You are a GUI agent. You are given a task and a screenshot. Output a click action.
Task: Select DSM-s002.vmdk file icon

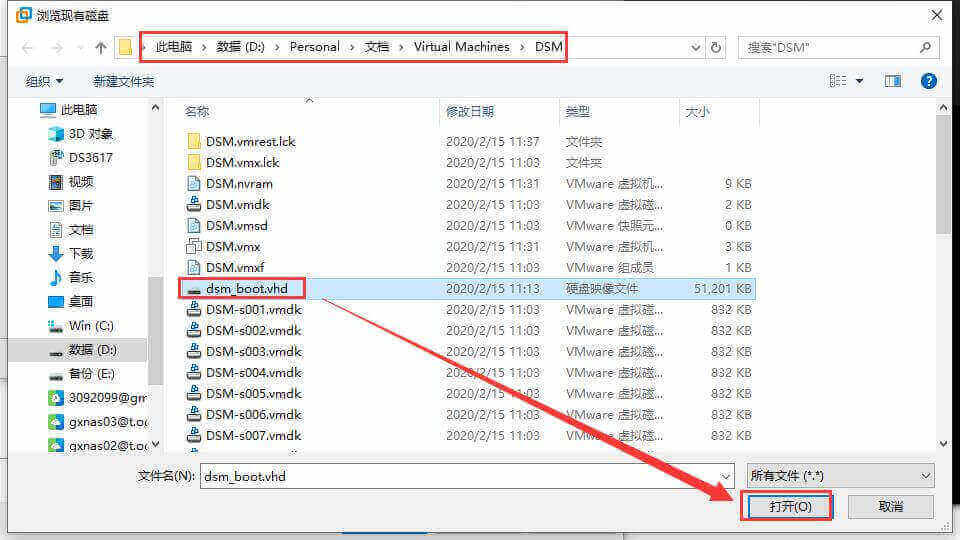tap(193, 331)
